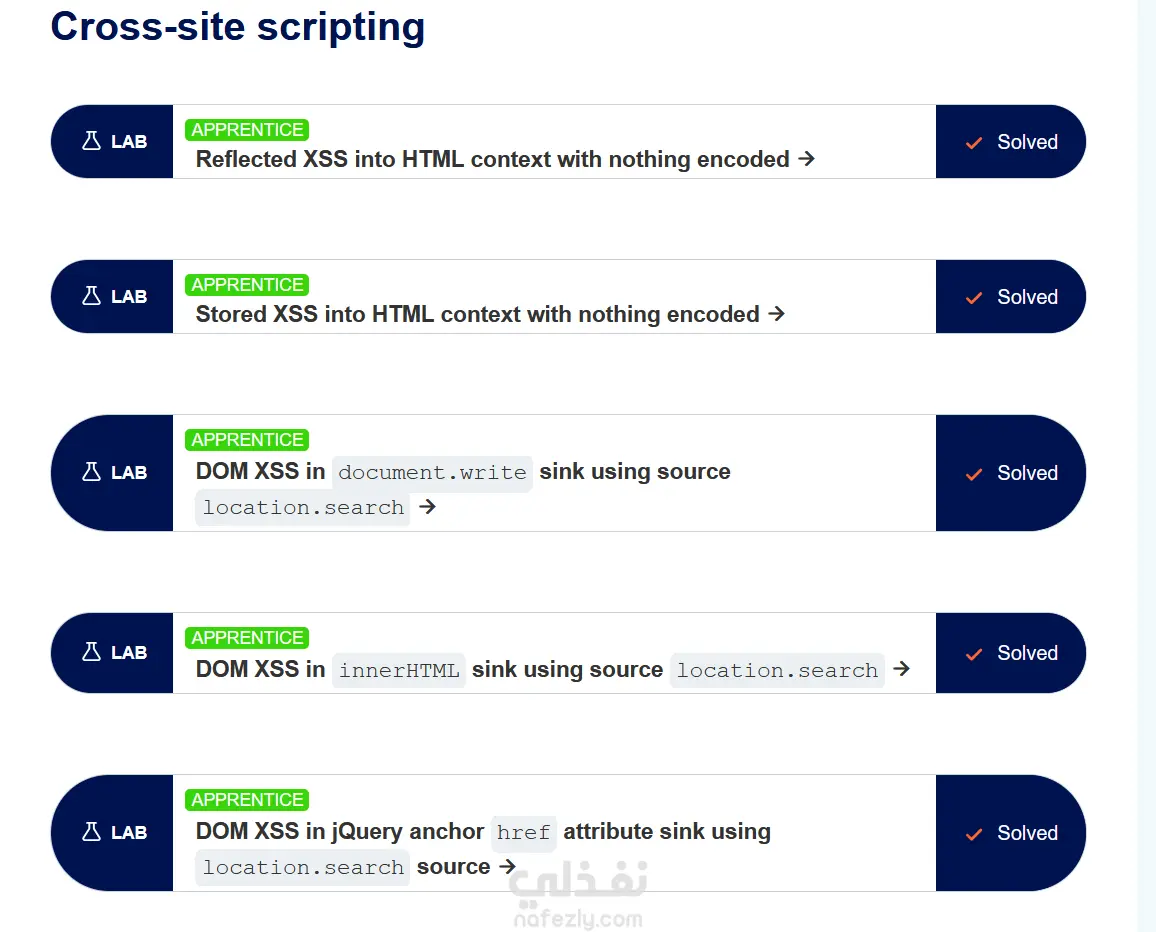This screenshot has width=1156, height=932.
Task: Click the arrow after Stored XSS lab title
Action: coord(777,314)
